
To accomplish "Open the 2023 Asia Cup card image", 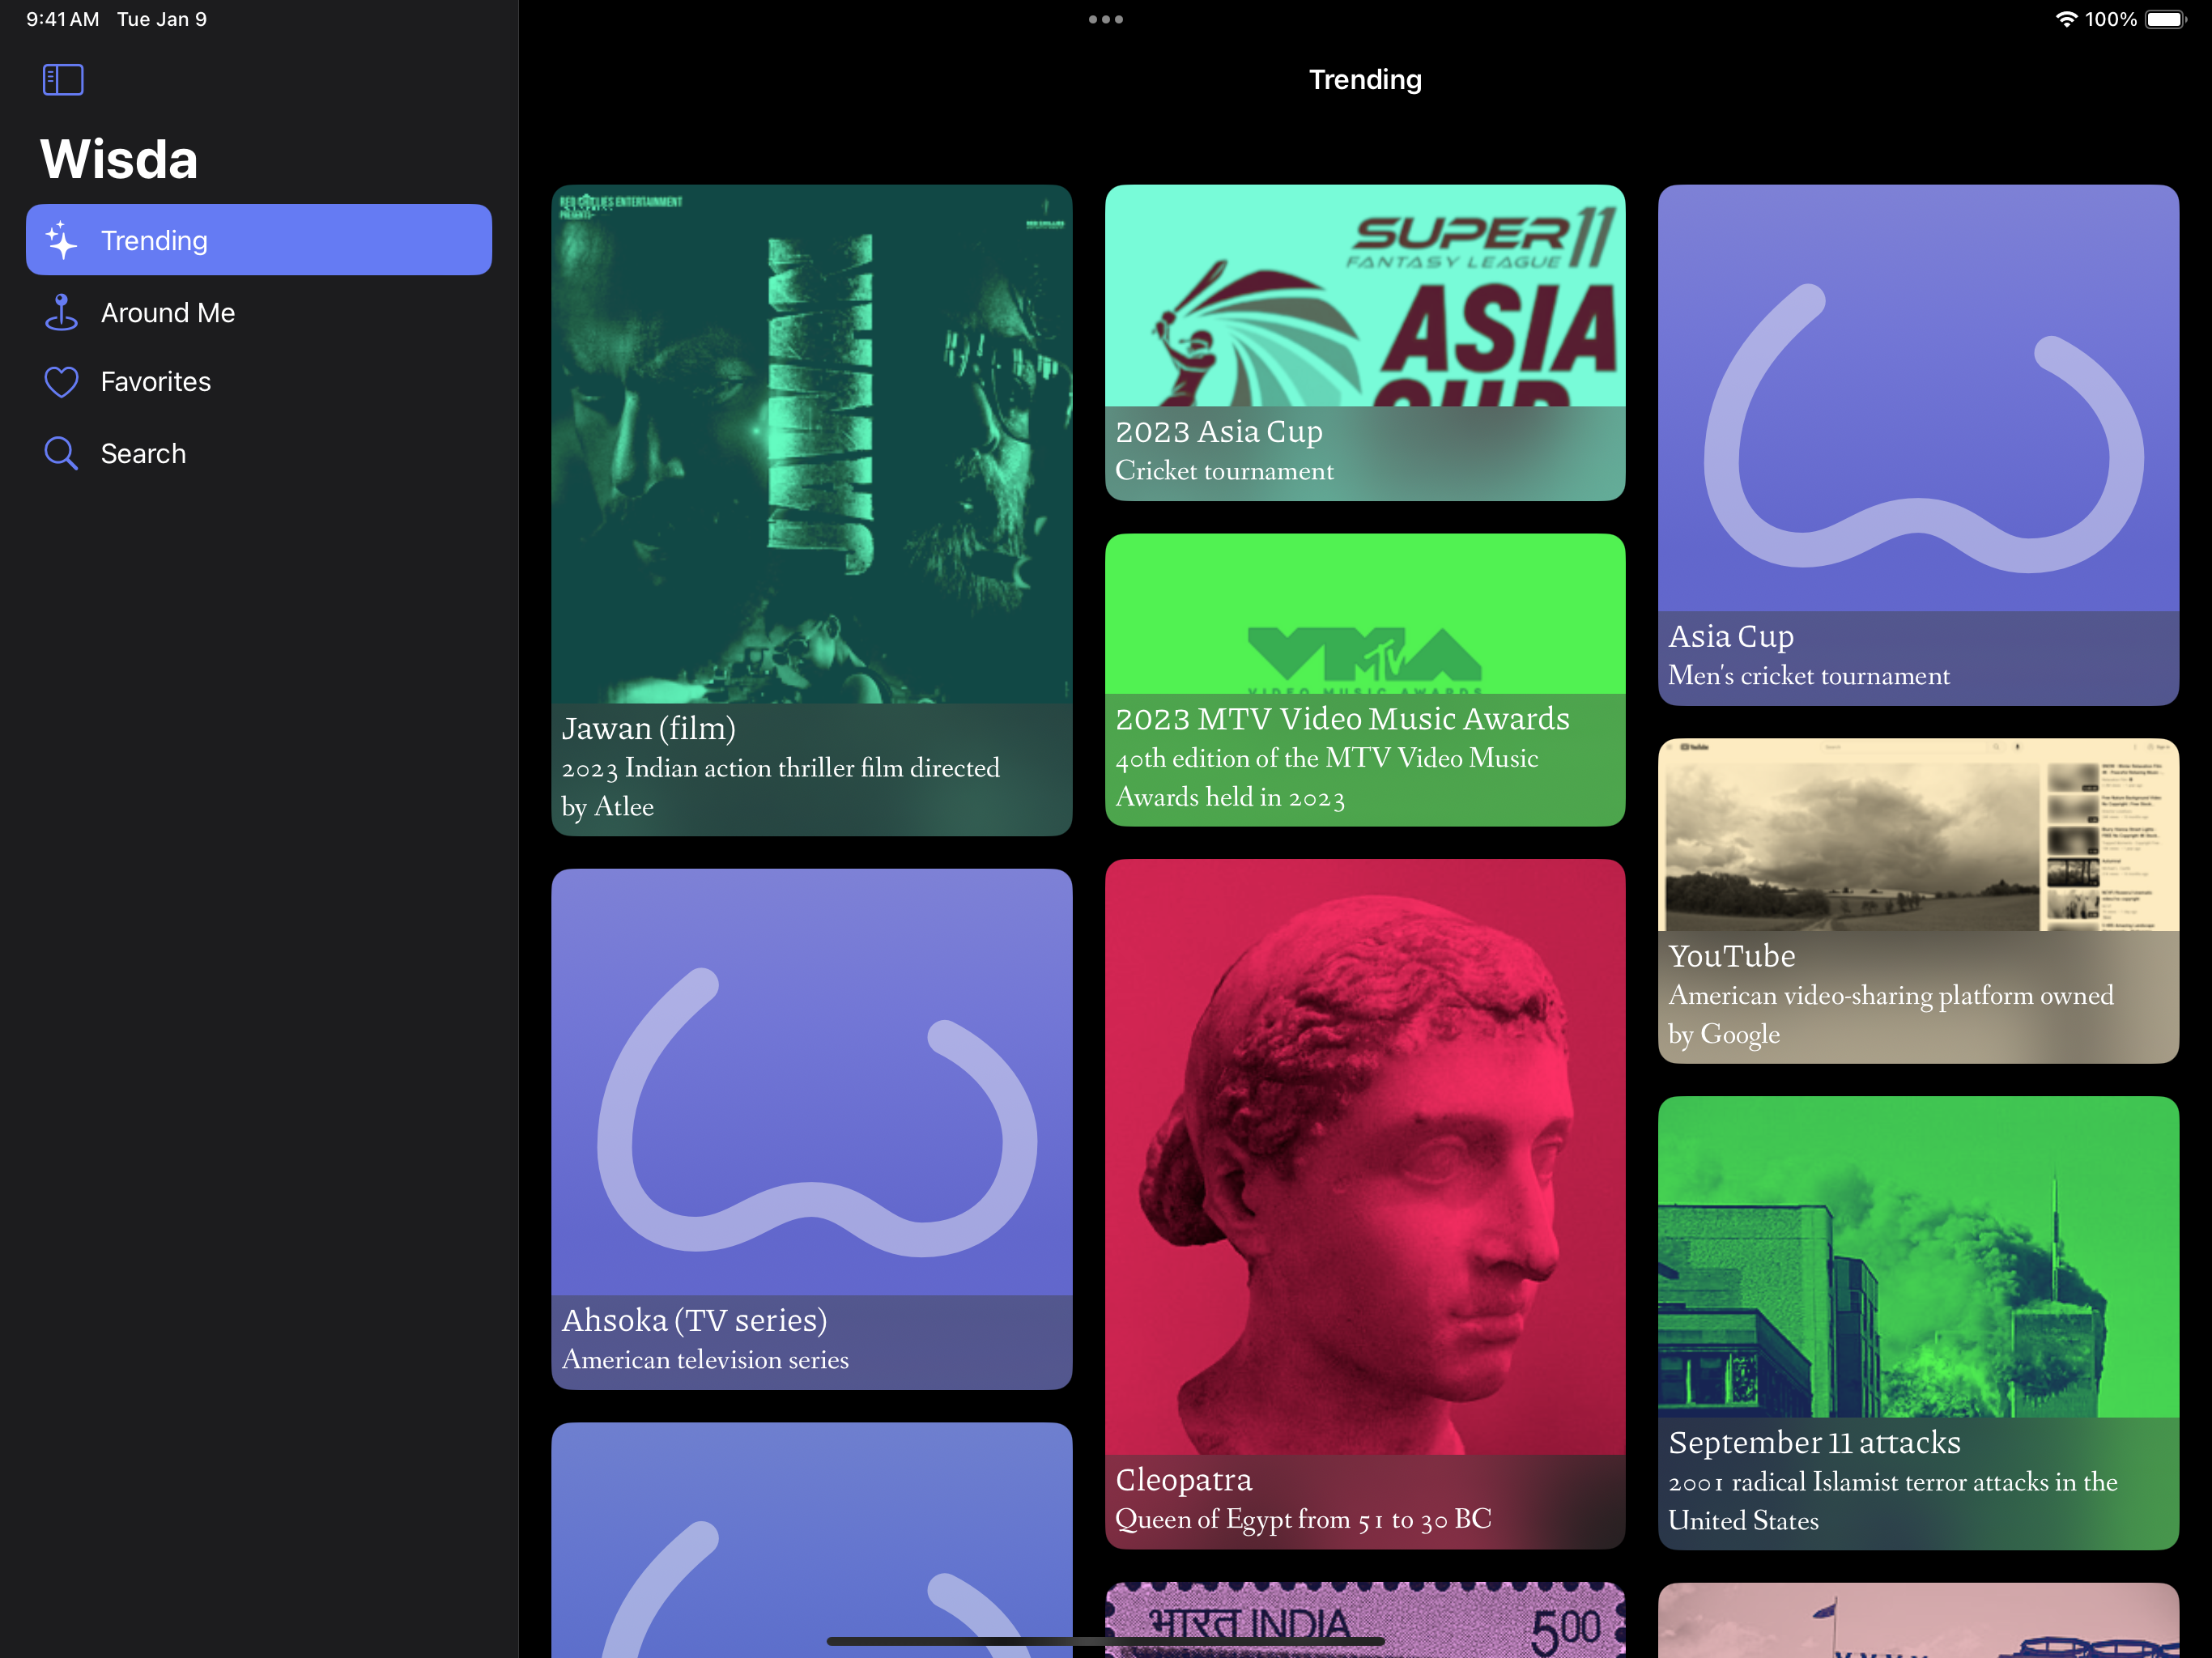I will [x=1365, y=295].
